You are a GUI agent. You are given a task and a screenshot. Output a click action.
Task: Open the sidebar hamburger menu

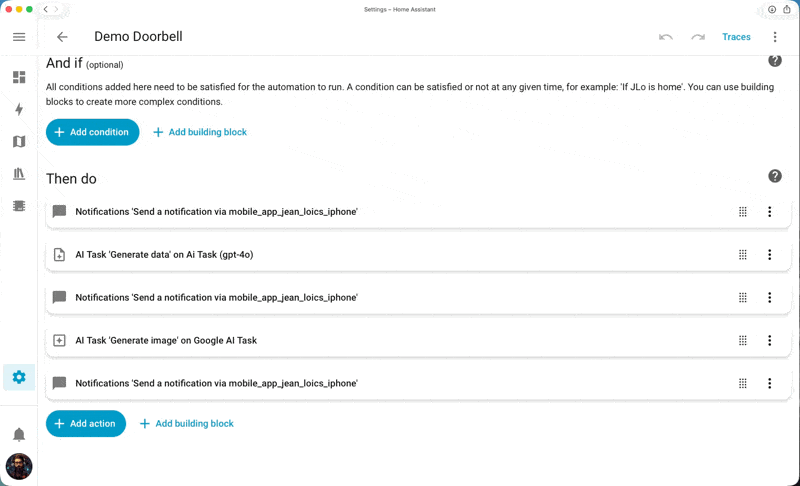(19, 37)
